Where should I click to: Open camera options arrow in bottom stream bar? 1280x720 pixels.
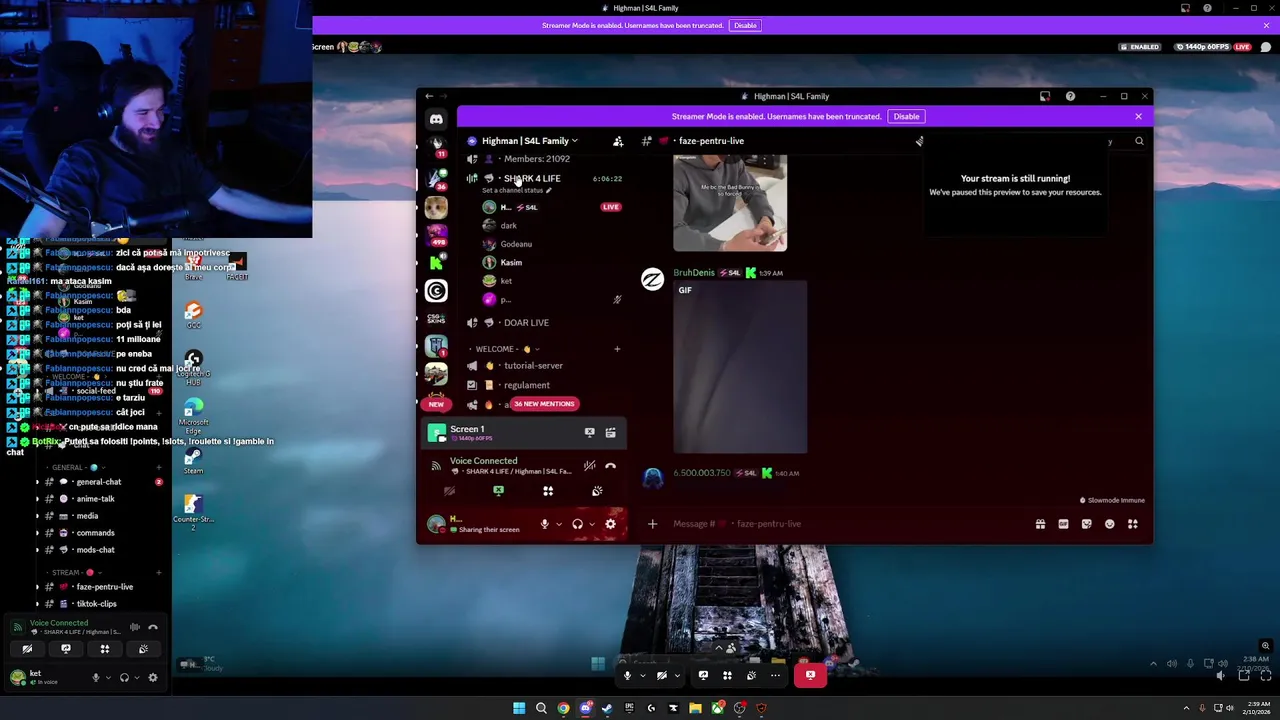click(677, 675)
